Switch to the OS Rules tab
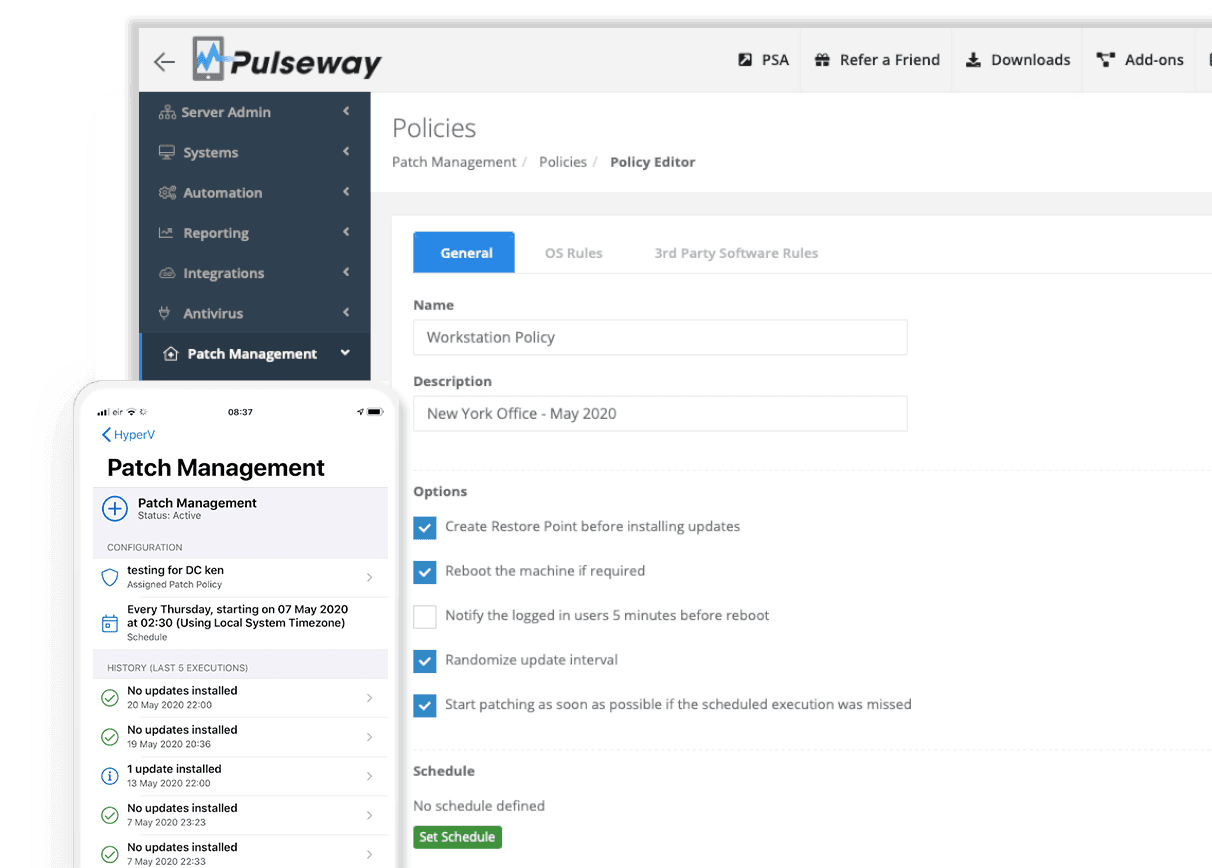This screenshot has width=1212, height=868. click(x=573, y=252)
